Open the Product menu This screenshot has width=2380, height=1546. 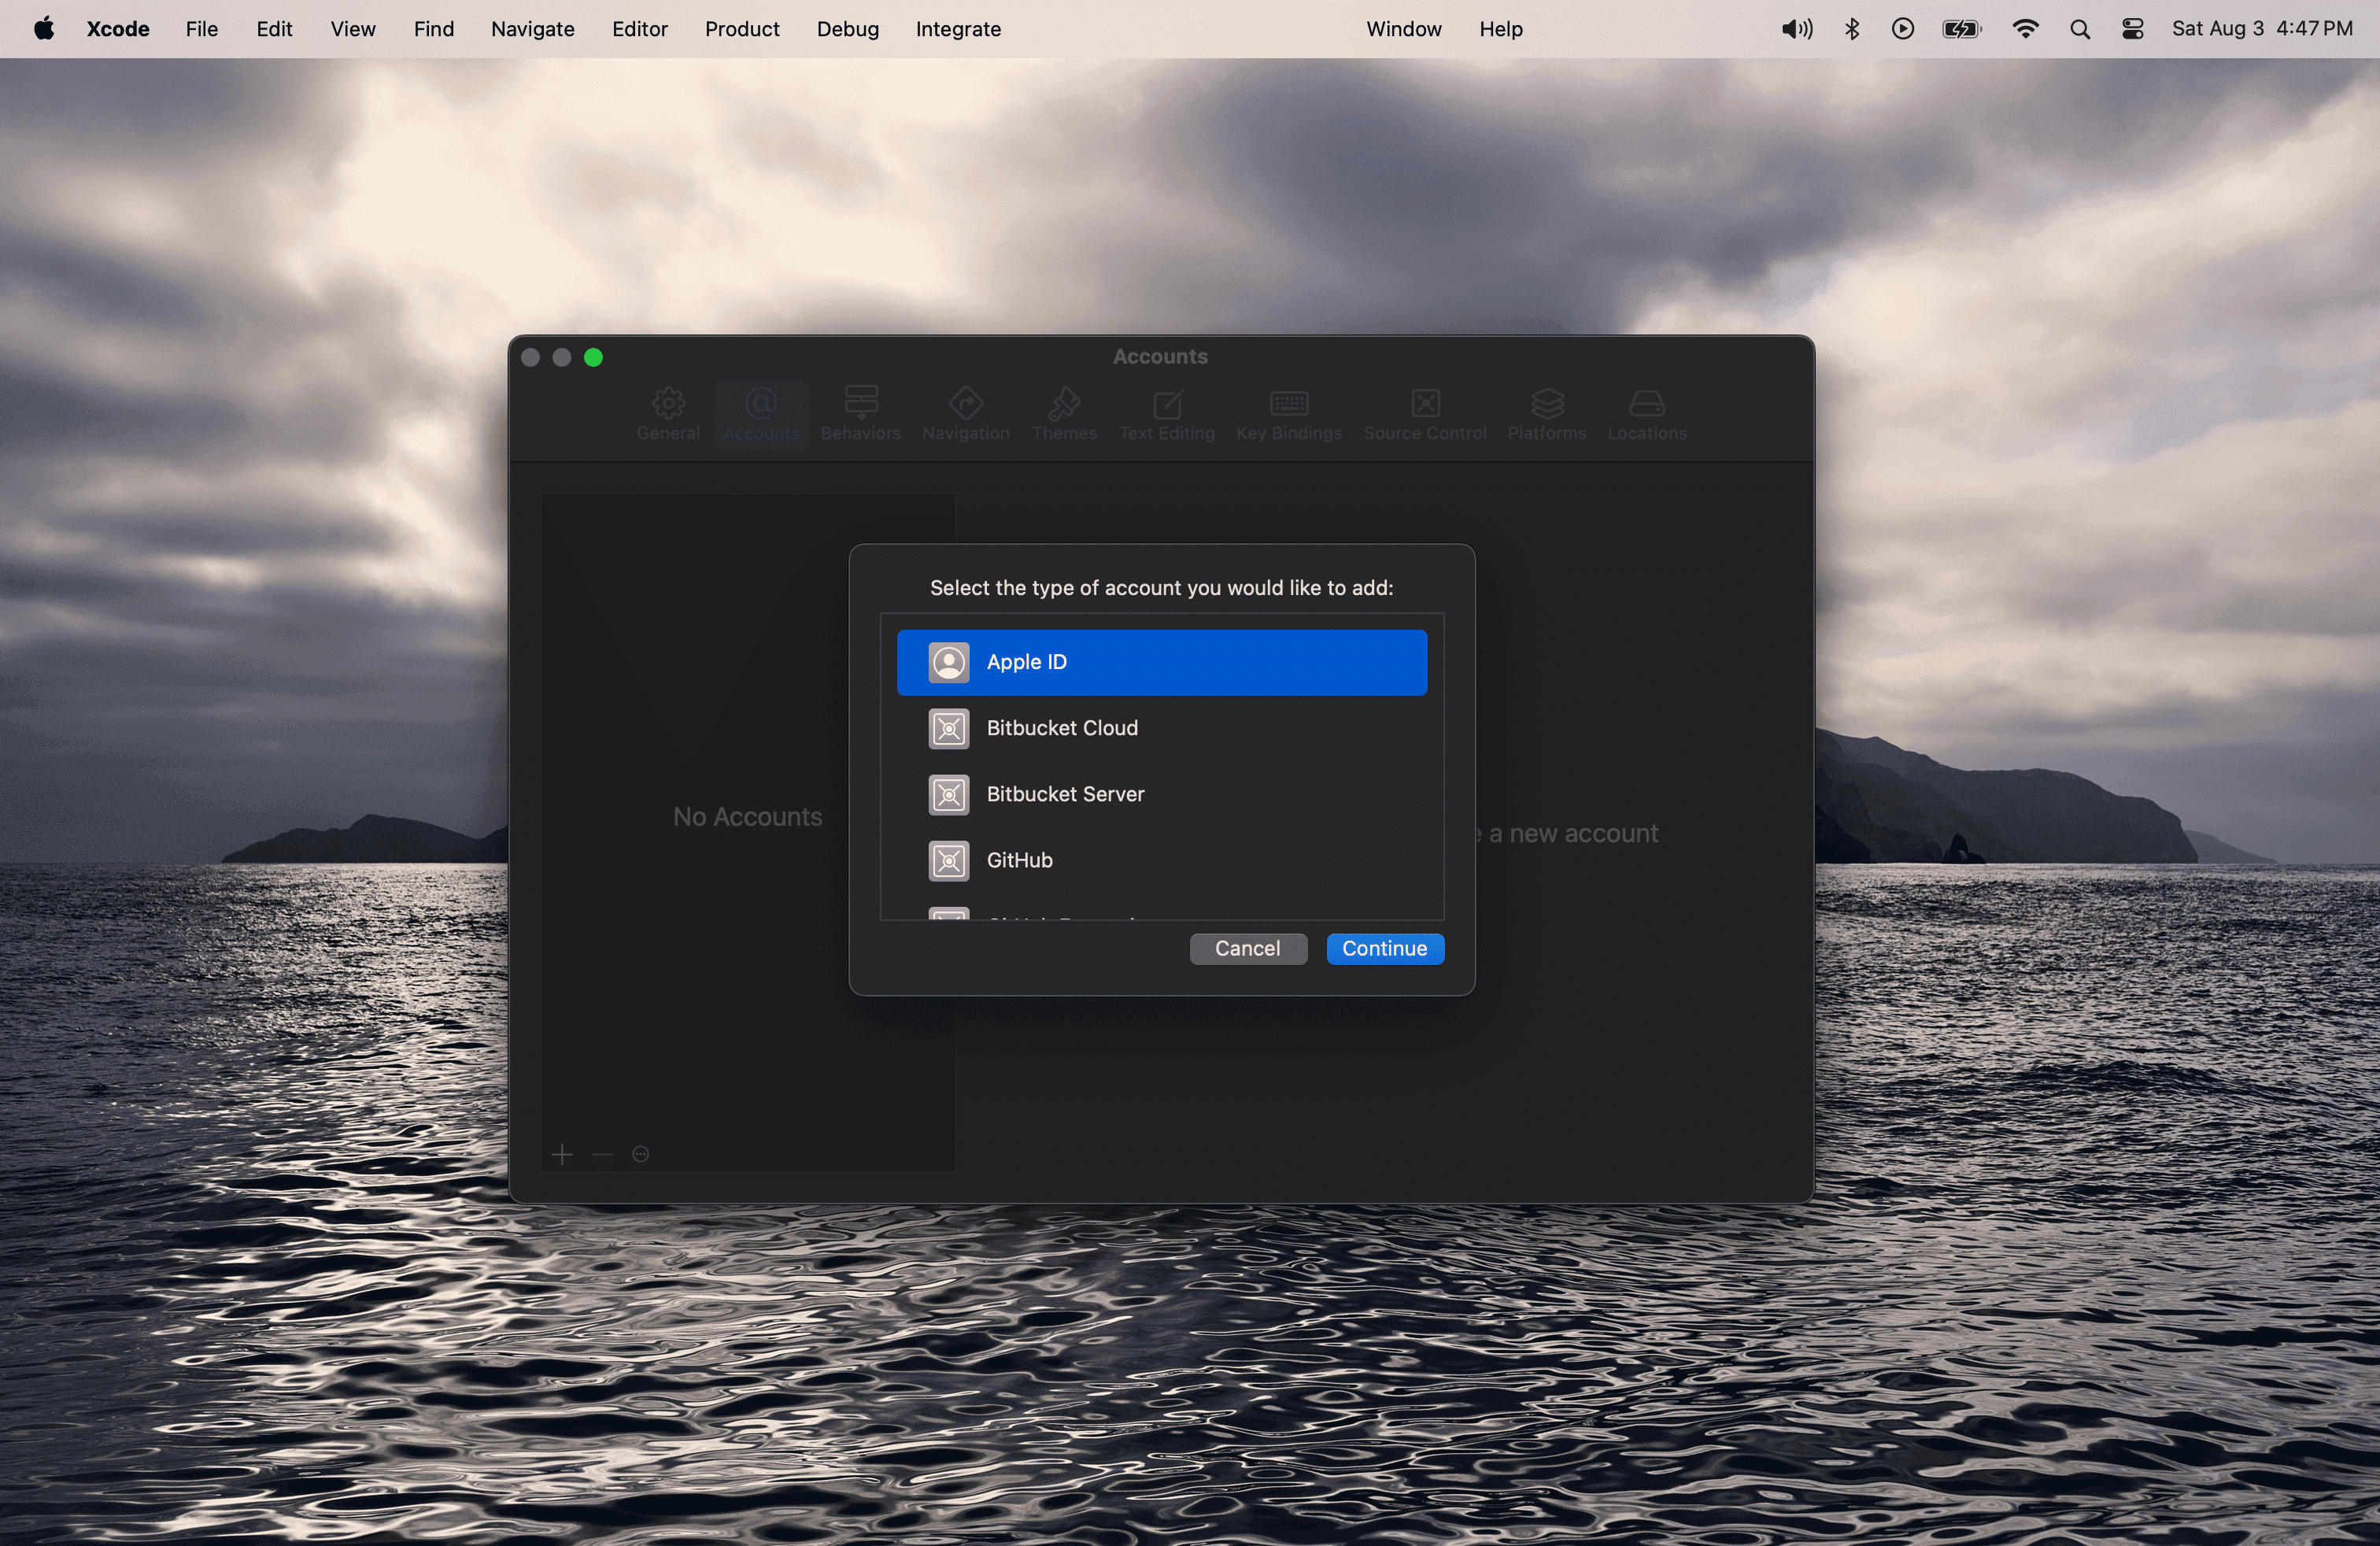pyautogui.click(x=741, y=29)
